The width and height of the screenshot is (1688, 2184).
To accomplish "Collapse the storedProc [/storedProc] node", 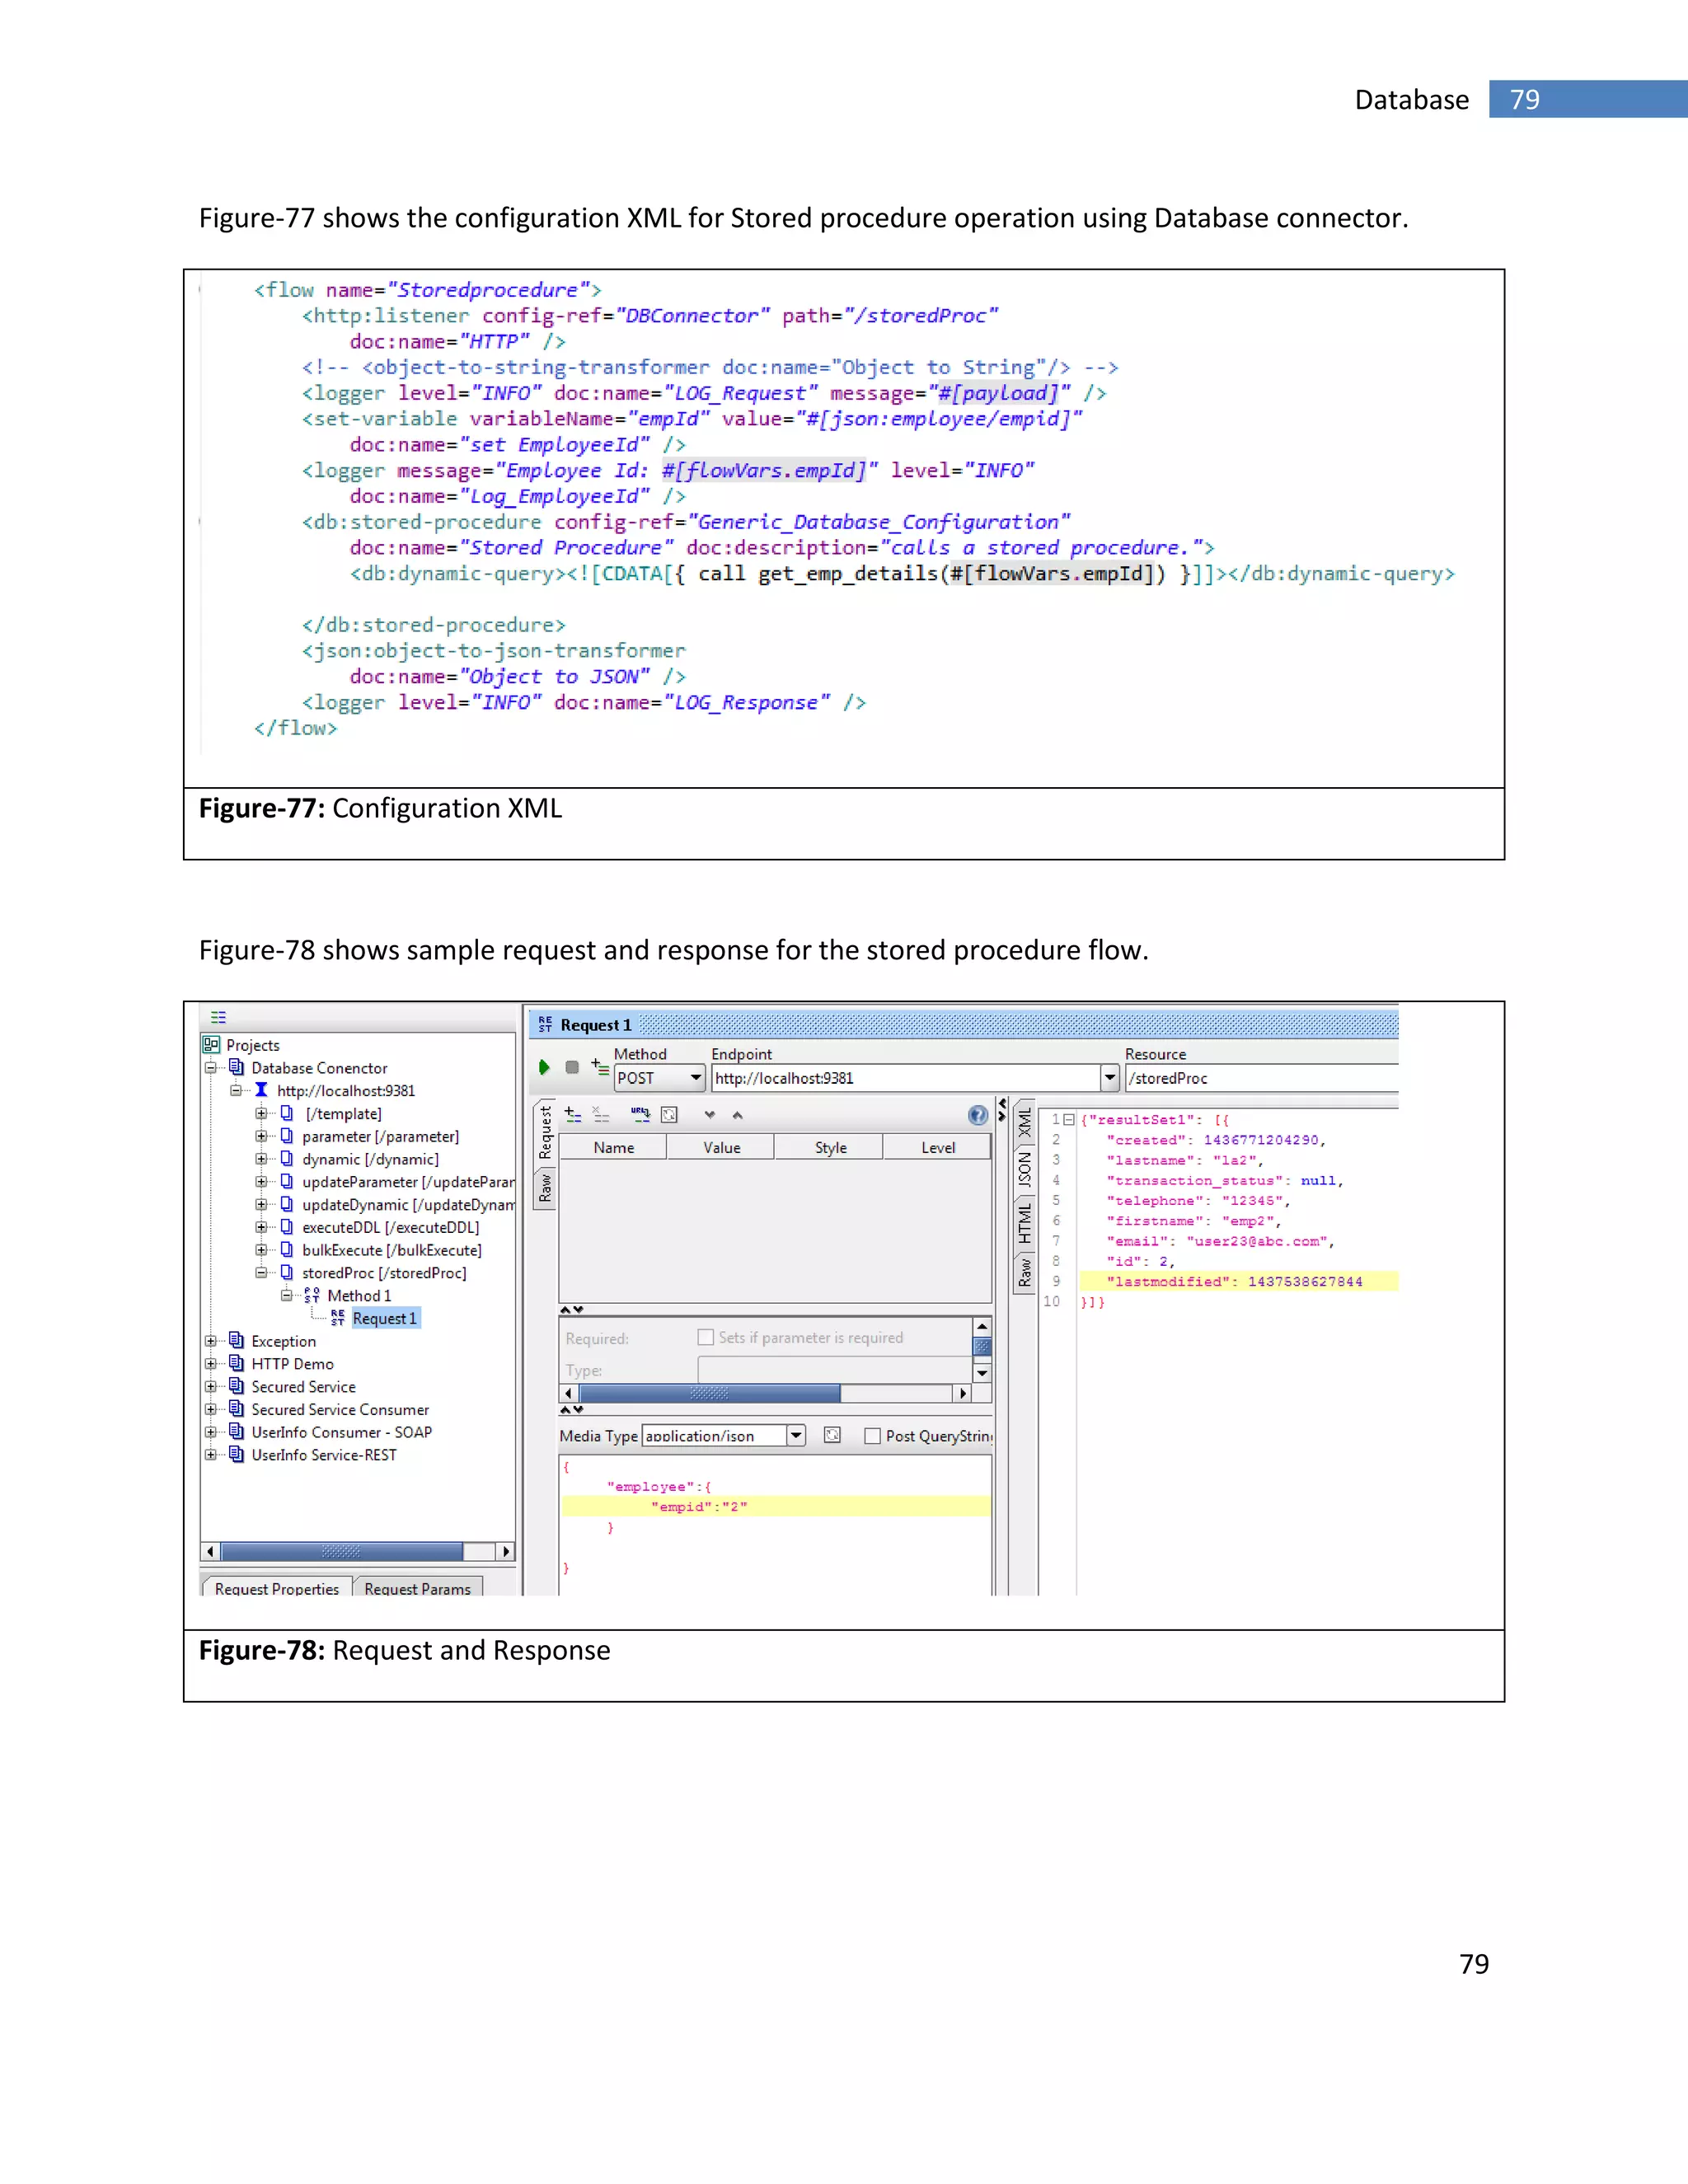I will (261, 1273).
